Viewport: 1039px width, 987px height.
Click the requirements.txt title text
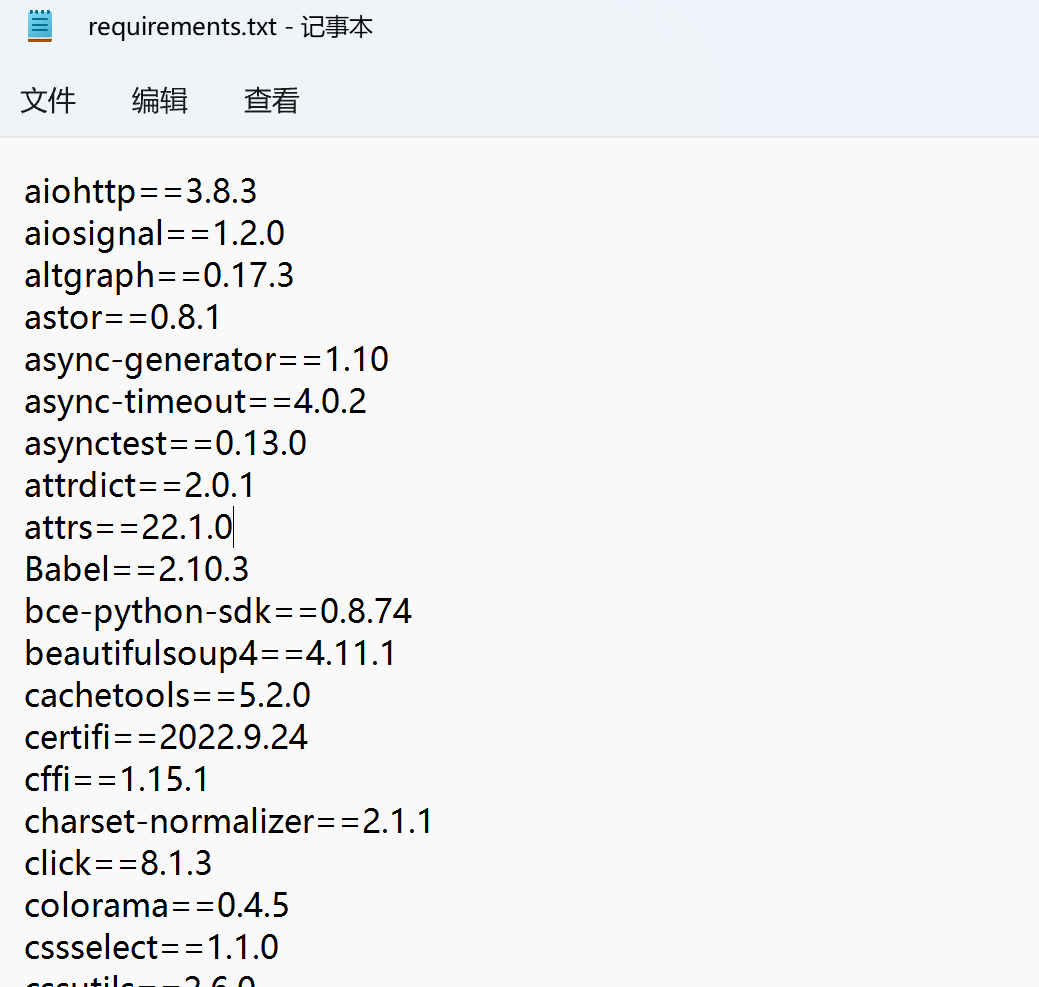230,26
